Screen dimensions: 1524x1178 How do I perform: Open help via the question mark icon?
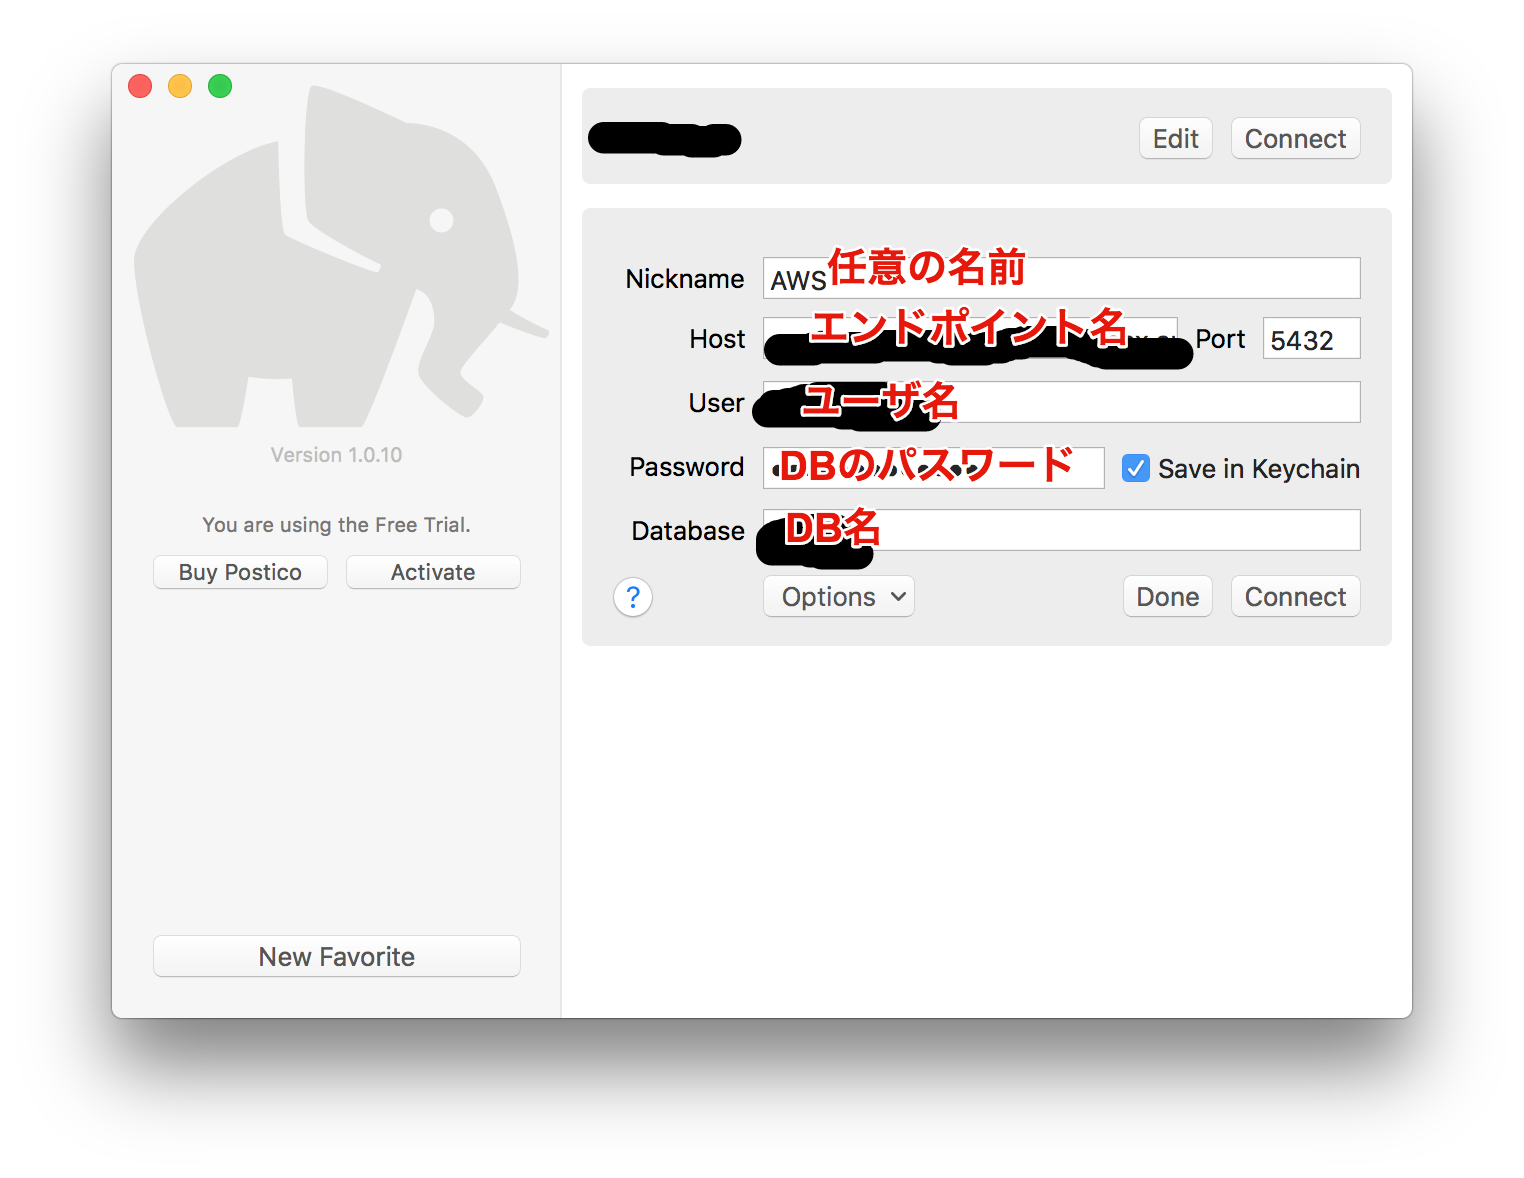point(633,597)
